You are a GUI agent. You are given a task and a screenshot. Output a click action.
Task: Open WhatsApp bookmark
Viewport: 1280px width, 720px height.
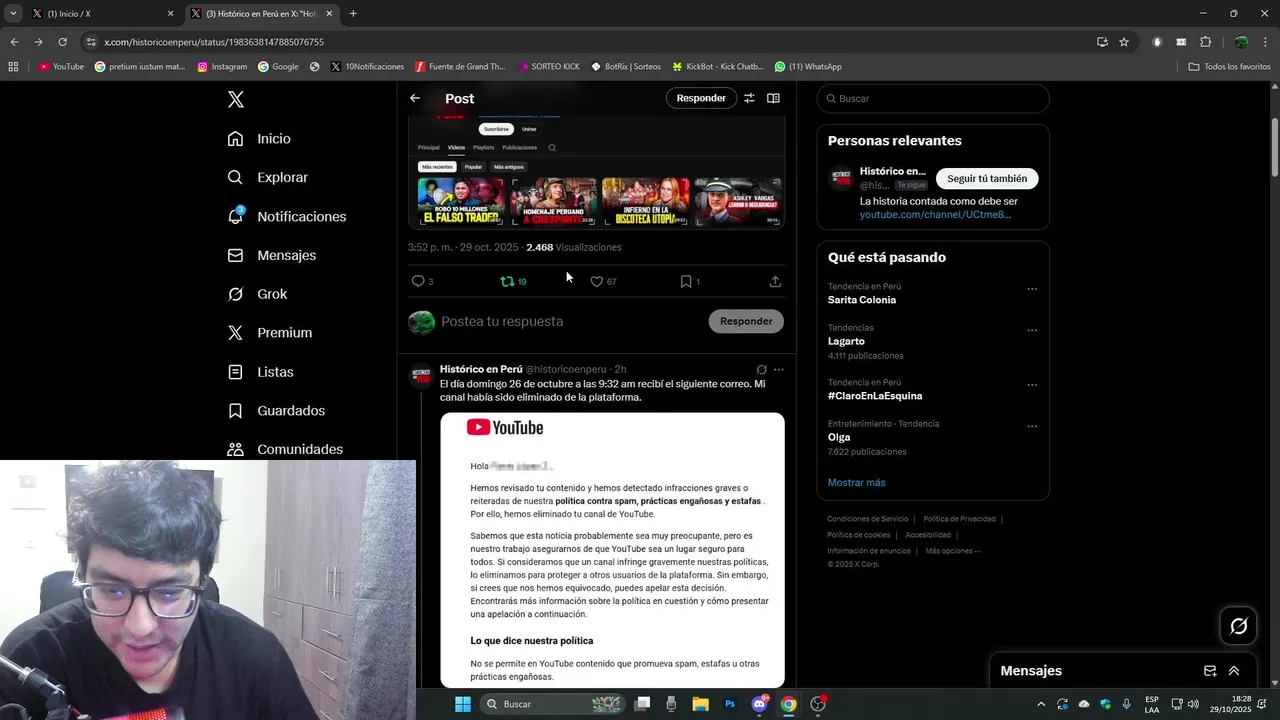tap(808, 67)
